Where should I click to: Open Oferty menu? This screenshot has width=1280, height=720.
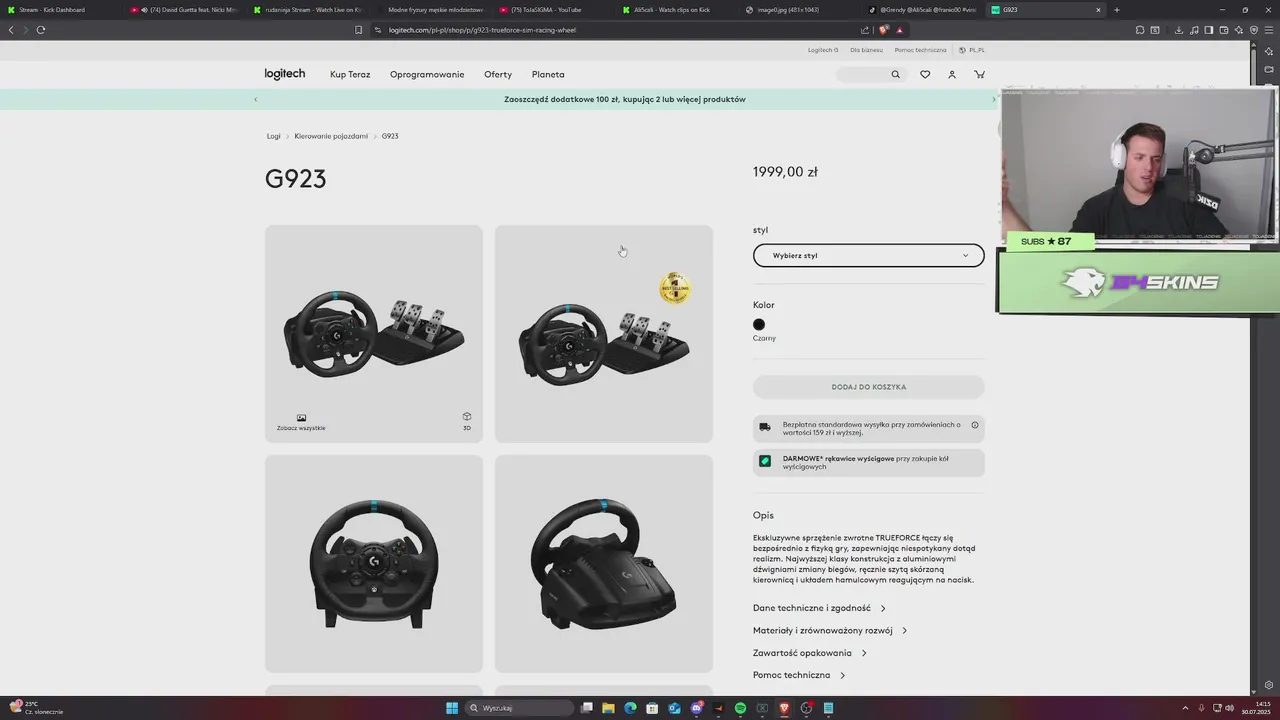pyautogui.click(x=498, y=75)
